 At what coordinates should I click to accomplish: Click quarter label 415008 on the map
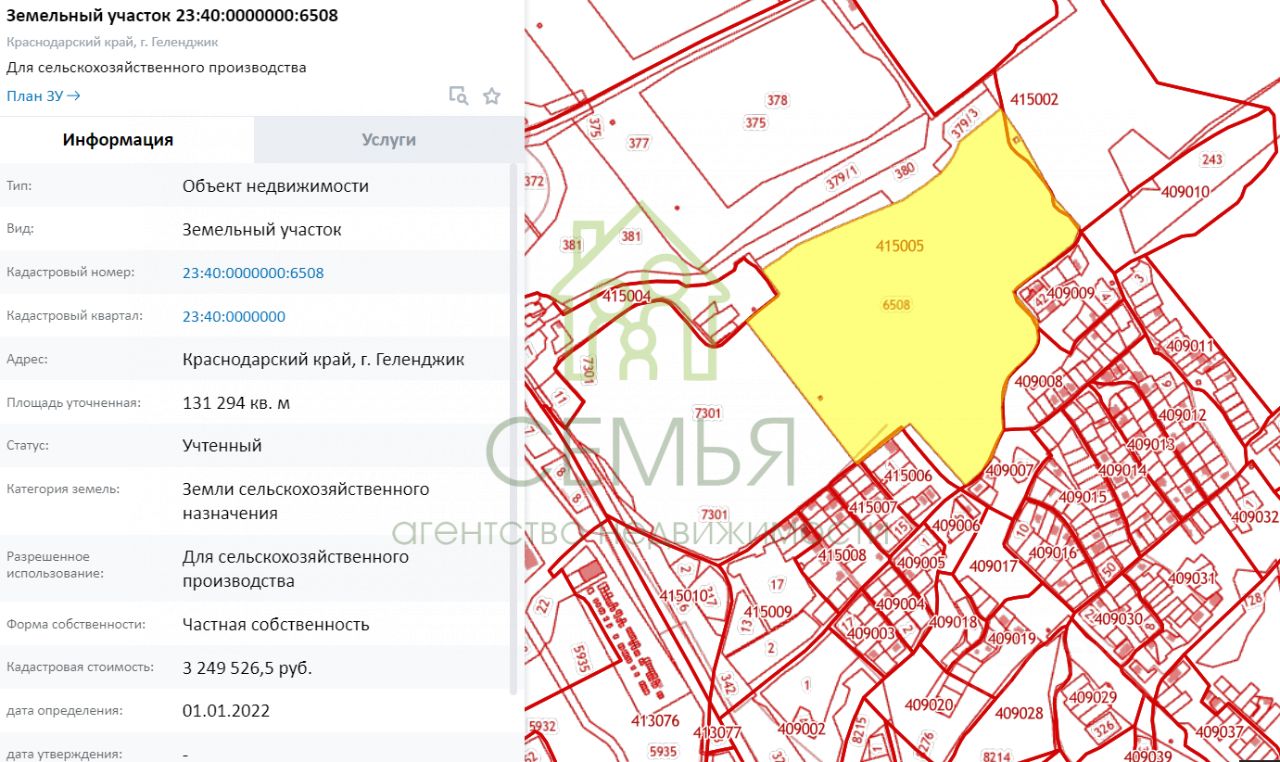point(842,555)
